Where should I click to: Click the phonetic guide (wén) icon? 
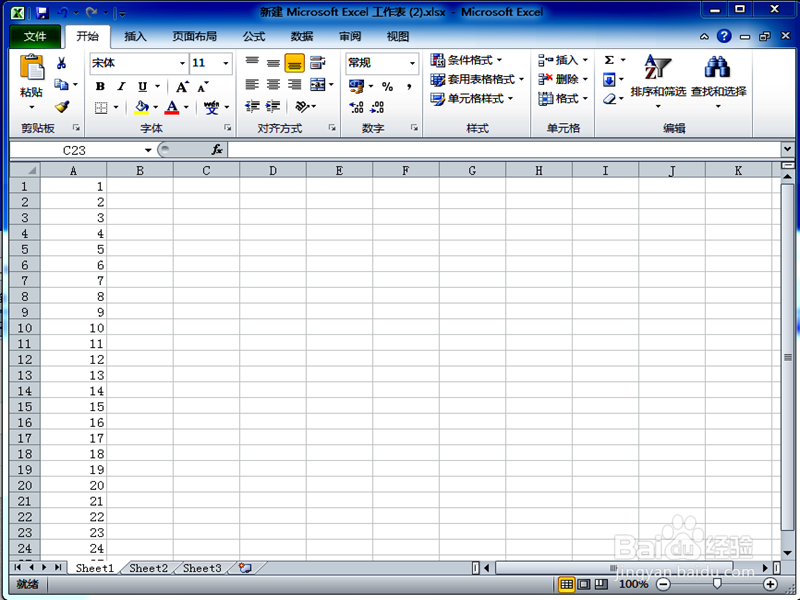point(211,107)
